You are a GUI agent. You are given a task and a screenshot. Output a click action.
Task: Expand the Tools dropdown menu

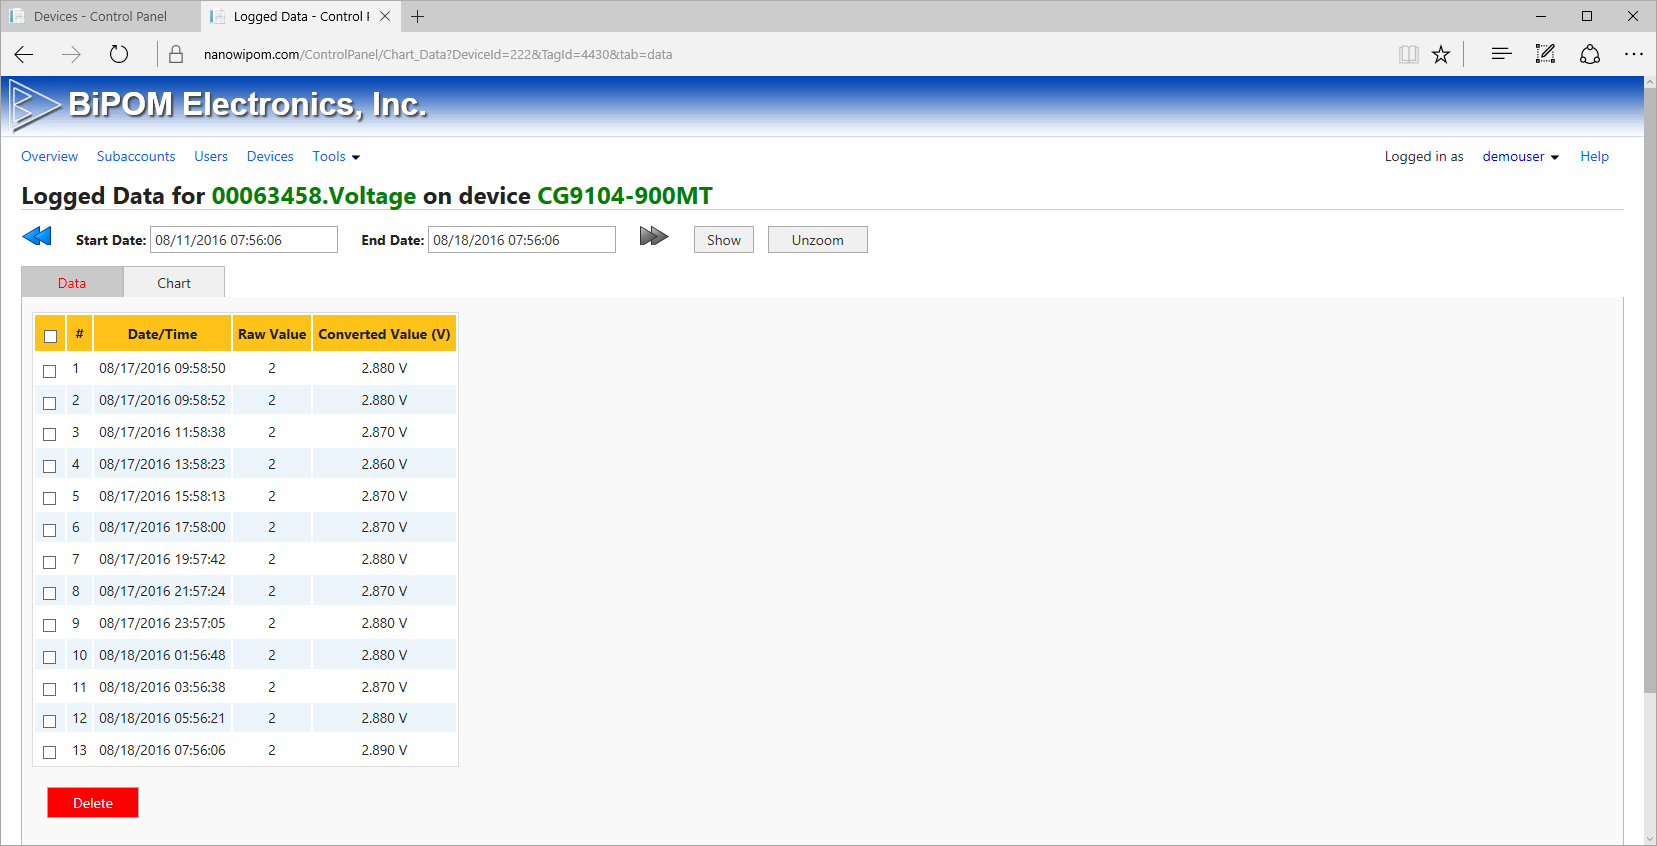(336, 157)
